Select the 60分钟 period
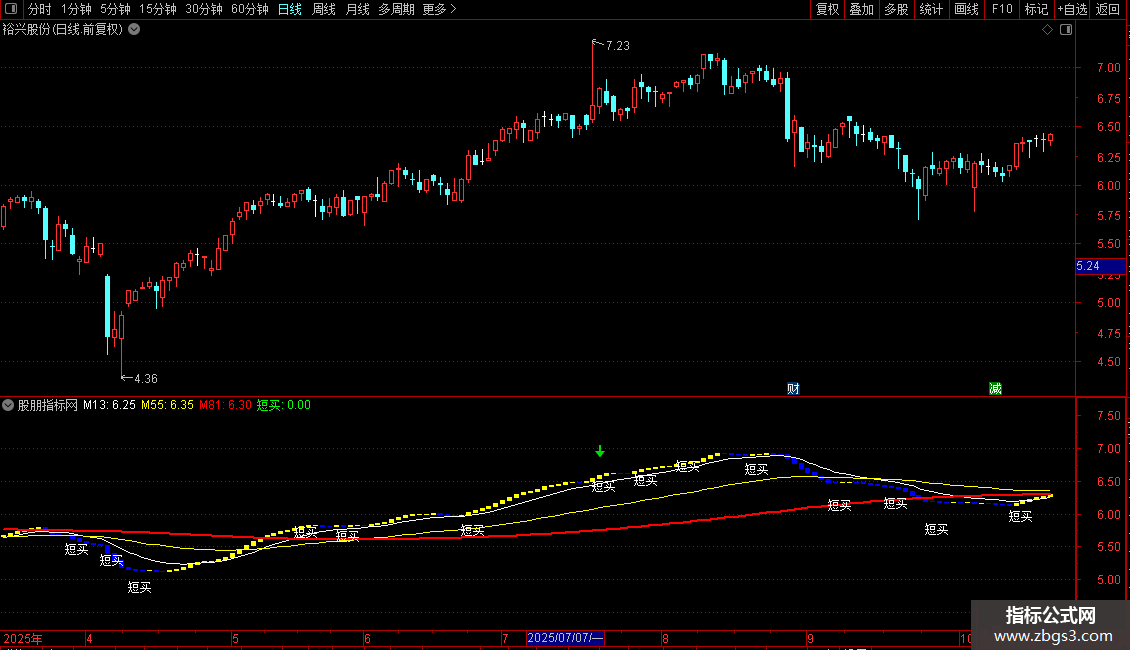The image size is (1130, 650). pyautogui.click(x=250, y=9)
